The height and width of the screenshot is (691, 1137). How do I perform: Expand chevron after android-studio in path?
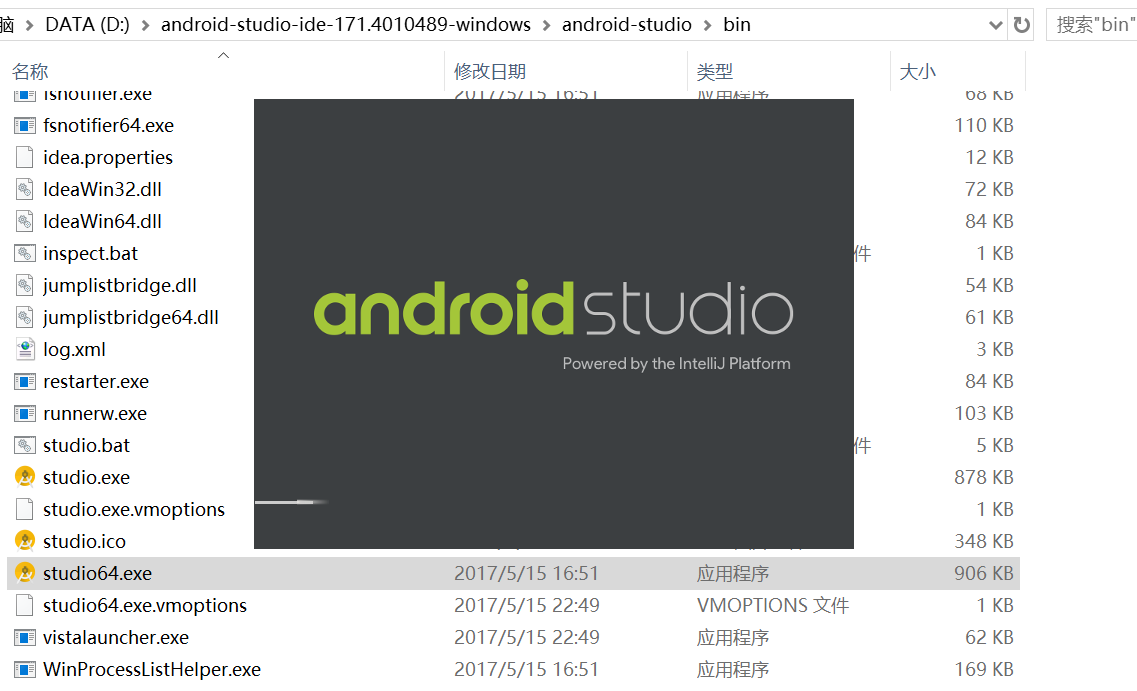[707, 25]
